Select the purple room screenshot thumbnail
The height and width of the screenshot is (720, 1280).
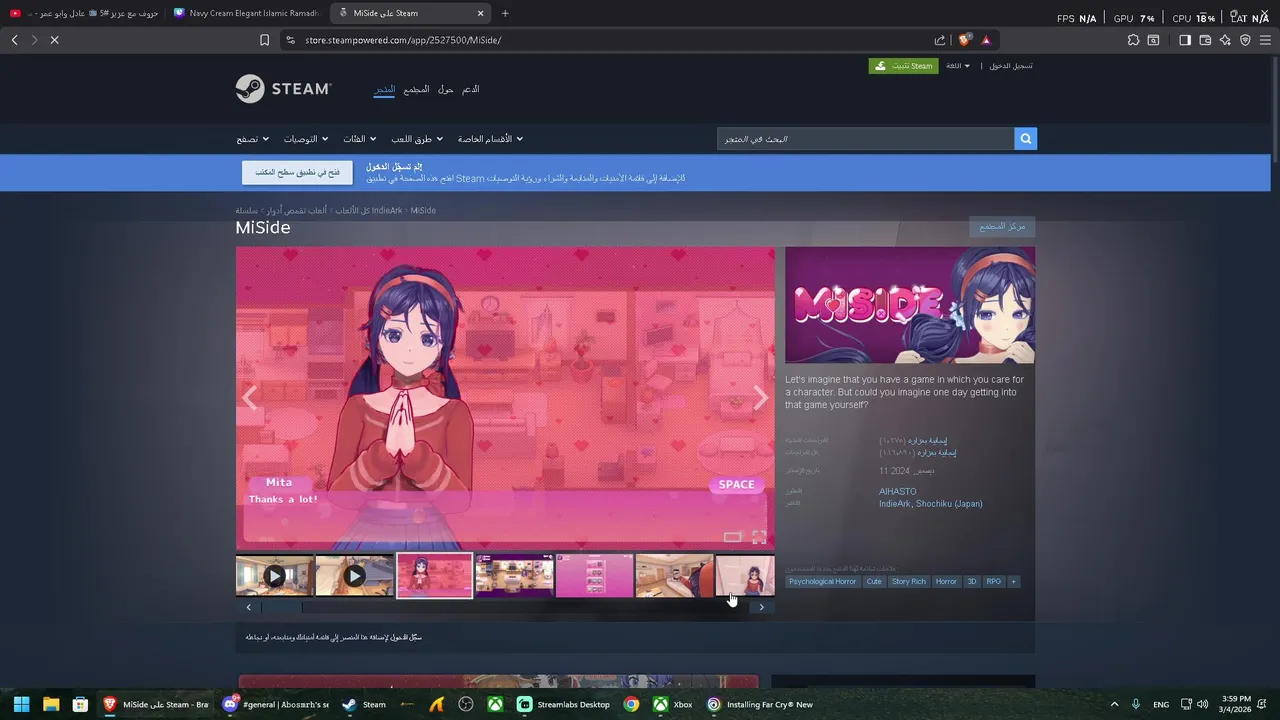point(514,576)
